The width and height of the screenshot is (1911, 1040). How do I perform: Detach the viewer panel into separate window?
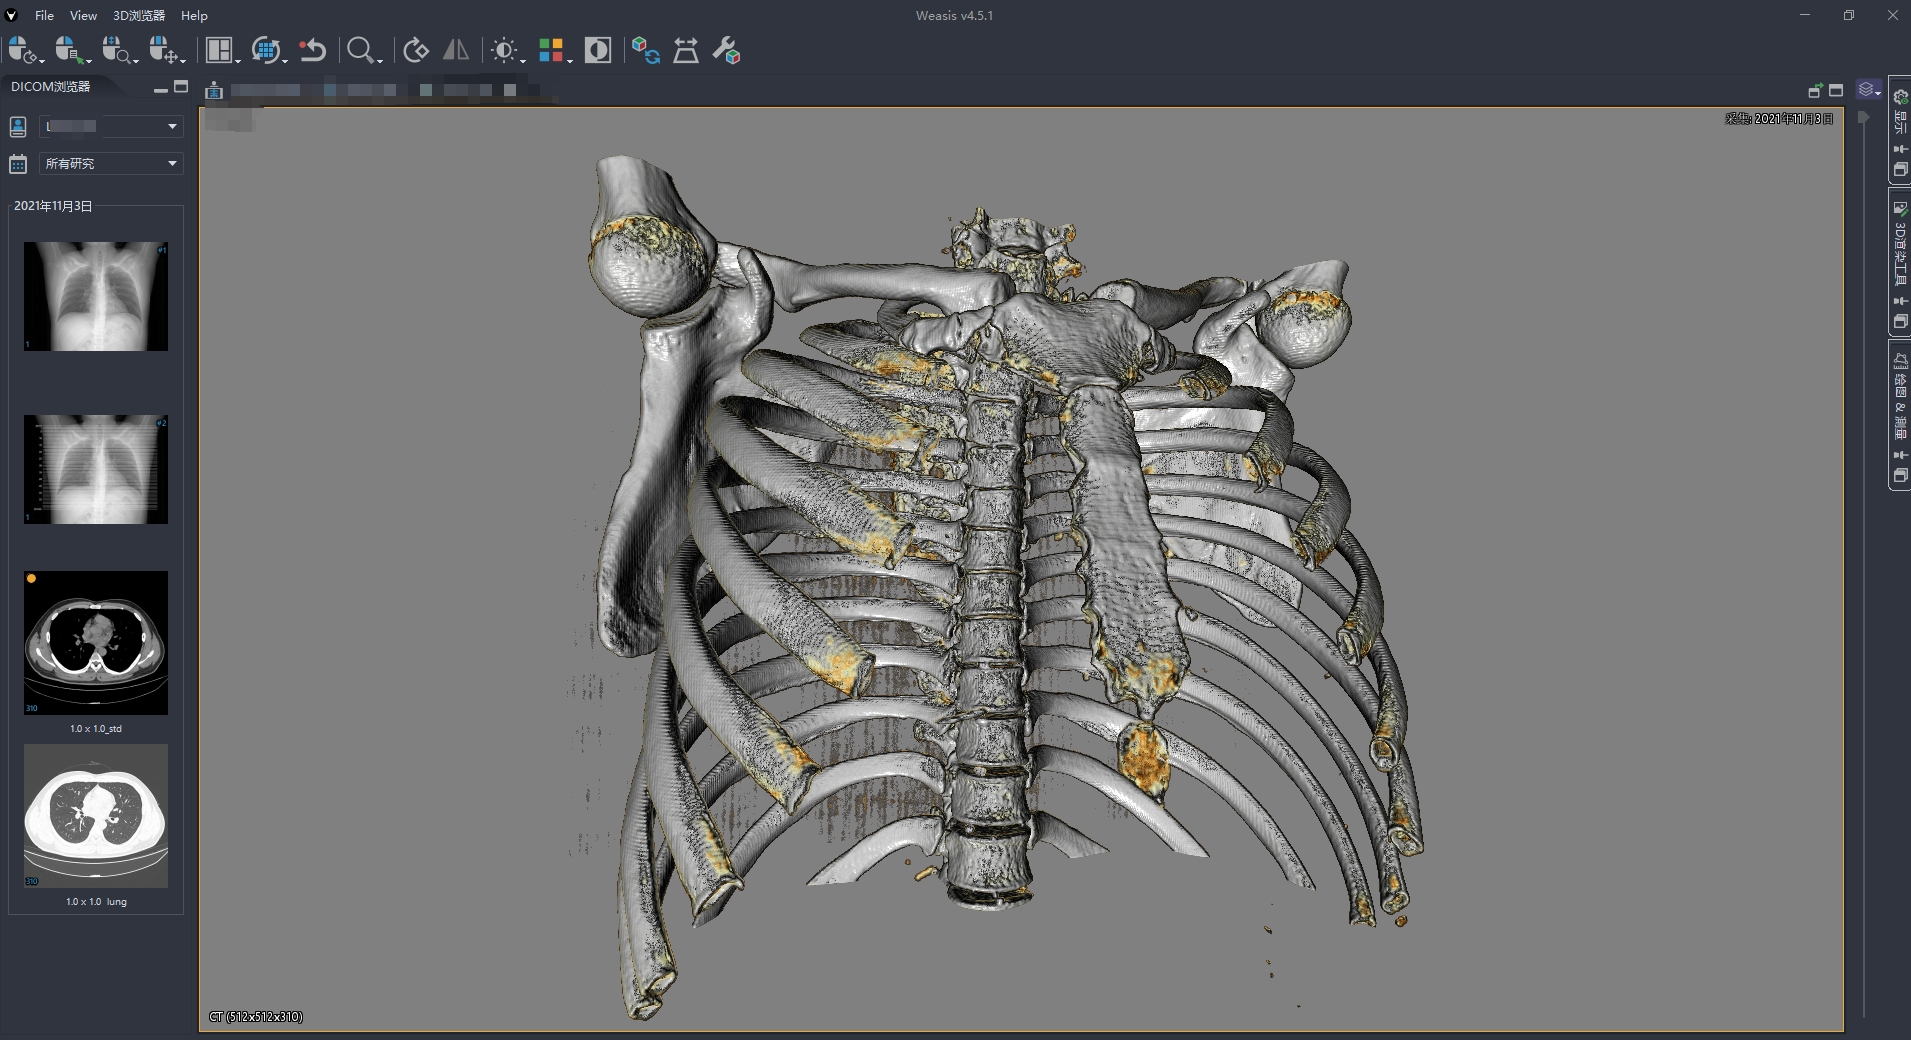pos(1816,91)
